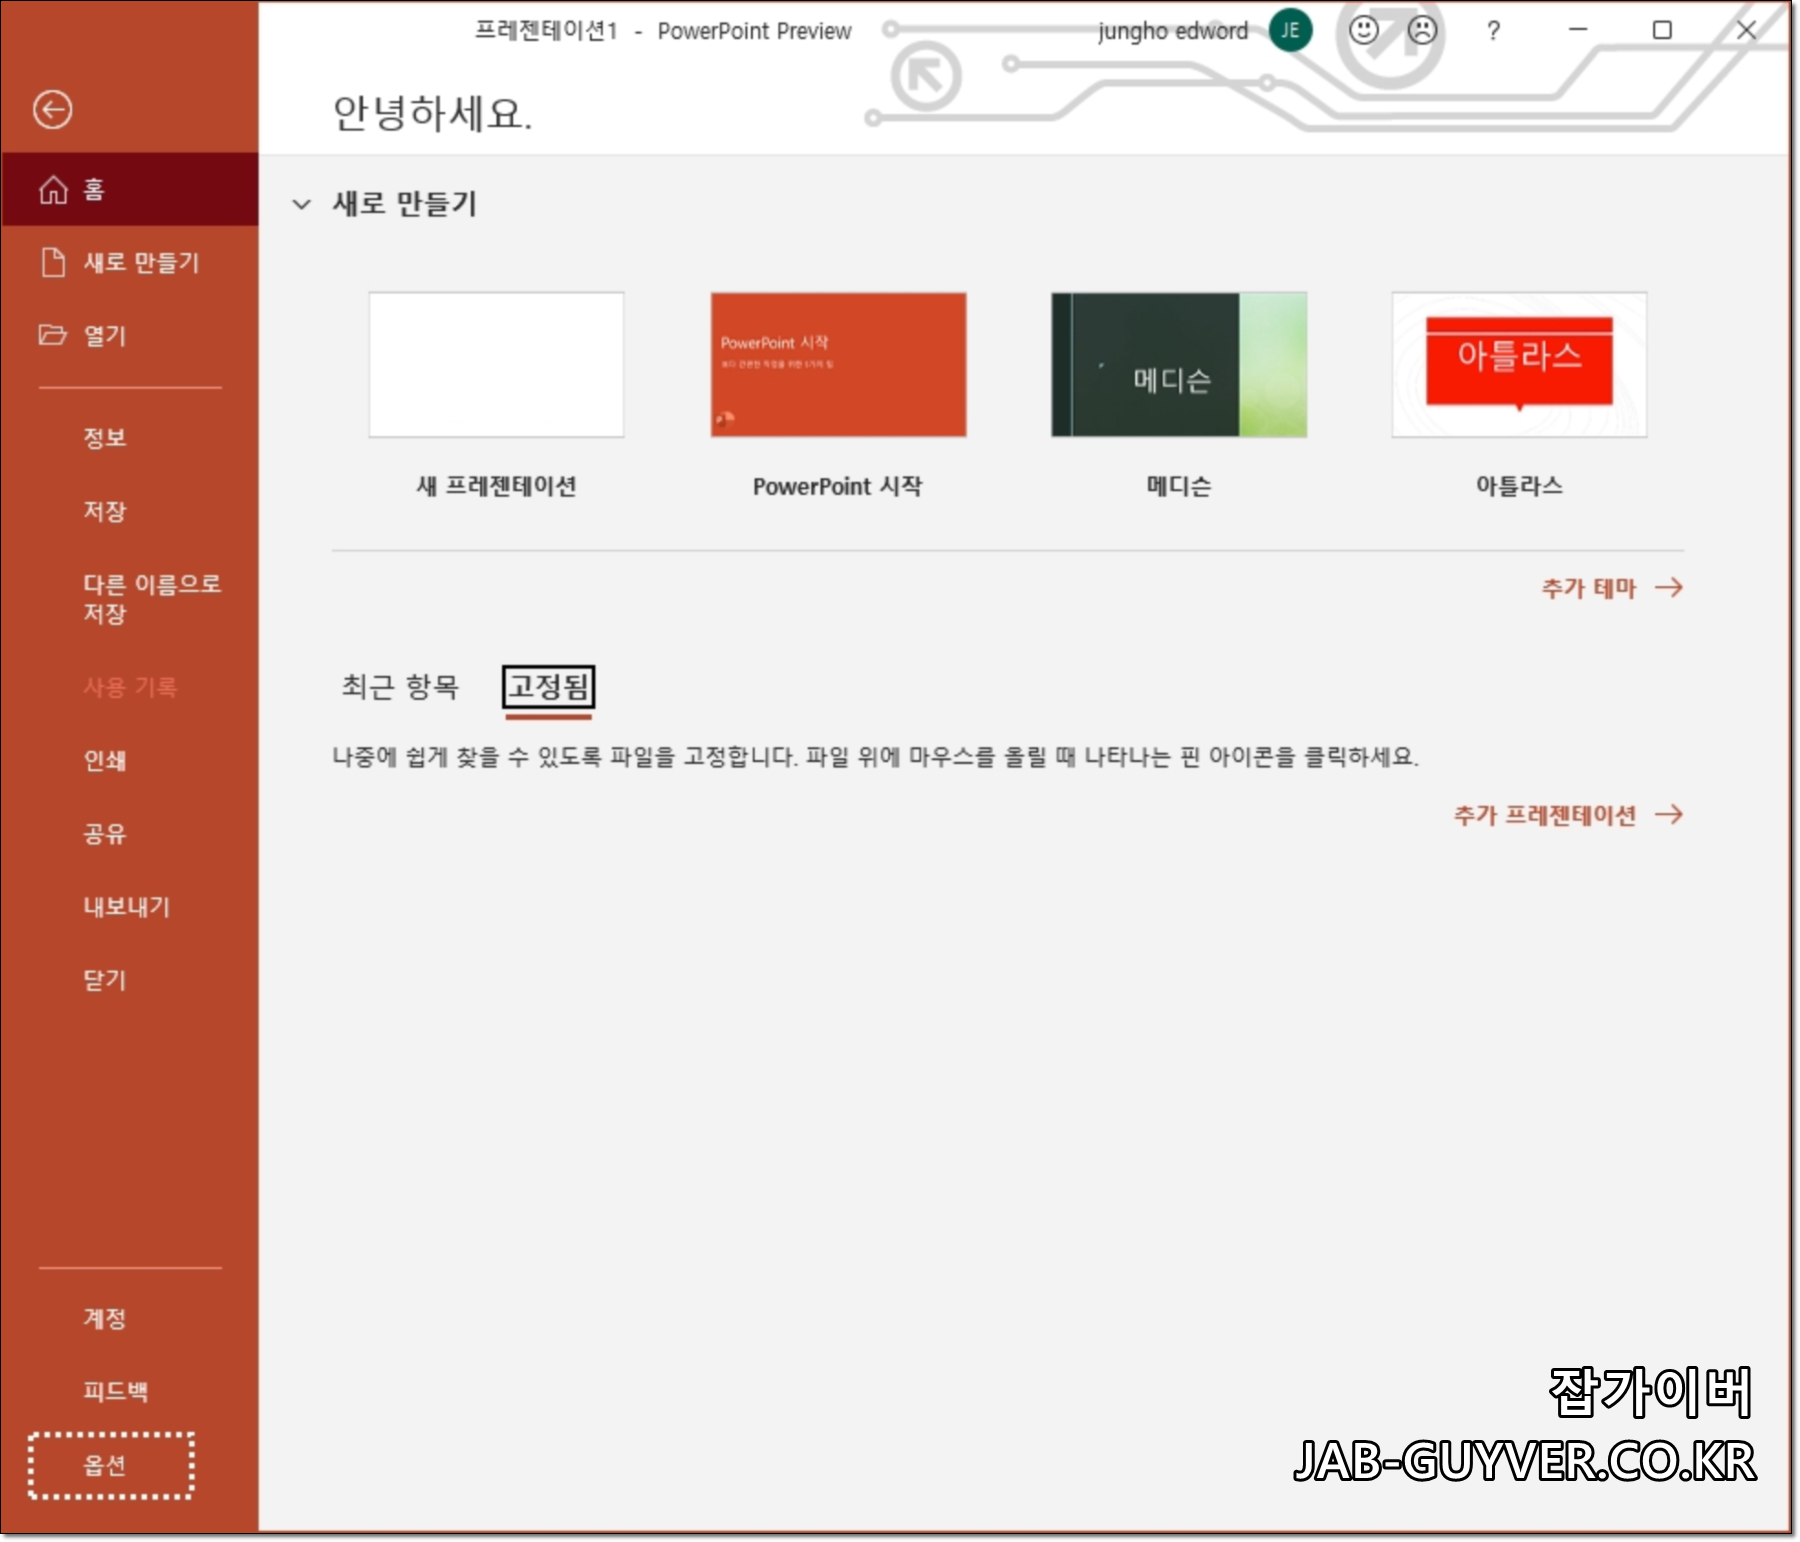Collapse the 새로 만들기 section chevron
This screenshot has height=1542, width=1800.
pos(301,204)
